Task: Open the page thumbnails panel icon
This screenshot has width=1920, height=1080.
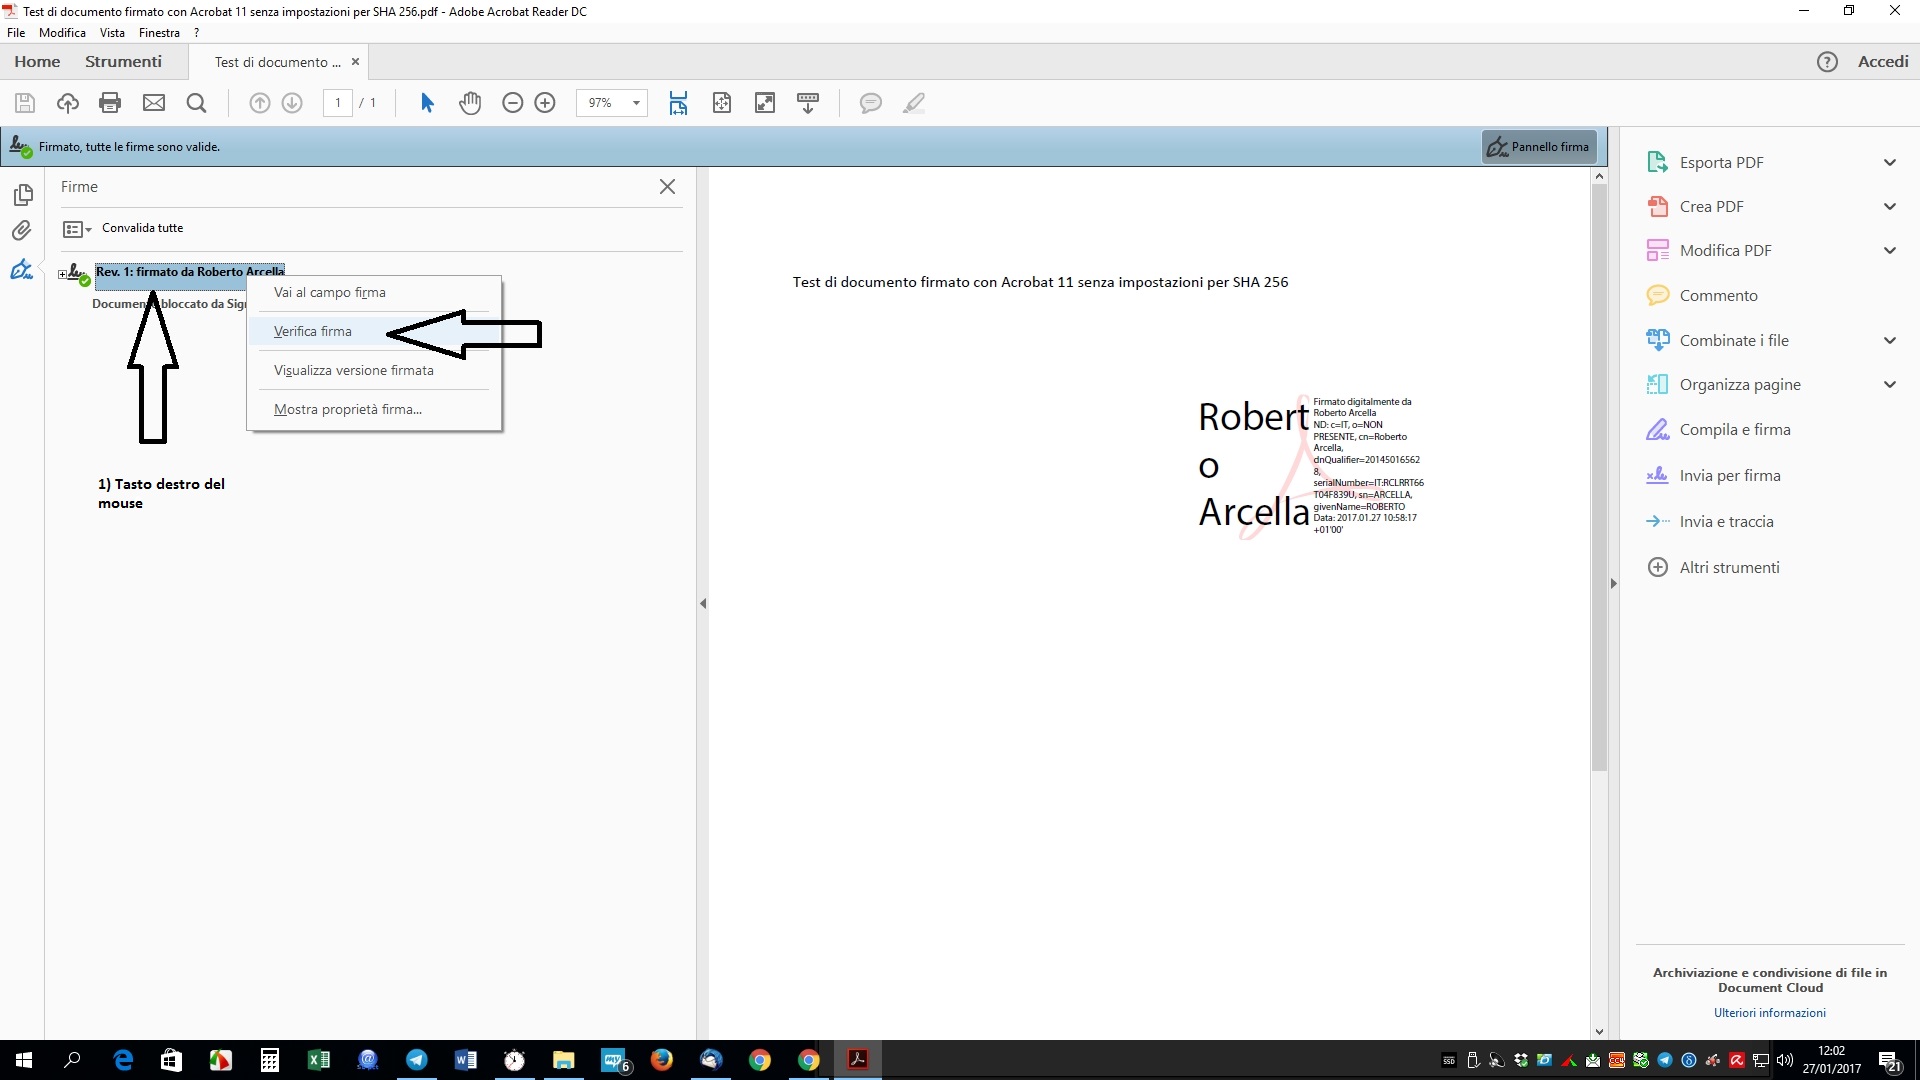Action: point(23,195)
